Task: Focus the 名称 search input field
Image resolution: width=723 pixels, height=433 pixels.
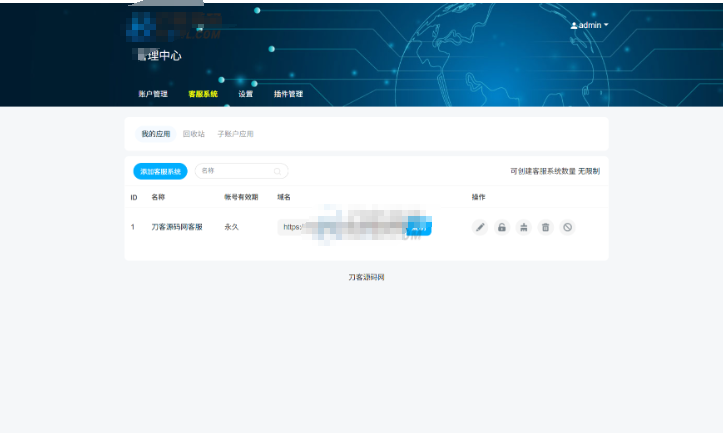Action: (241, 171)
